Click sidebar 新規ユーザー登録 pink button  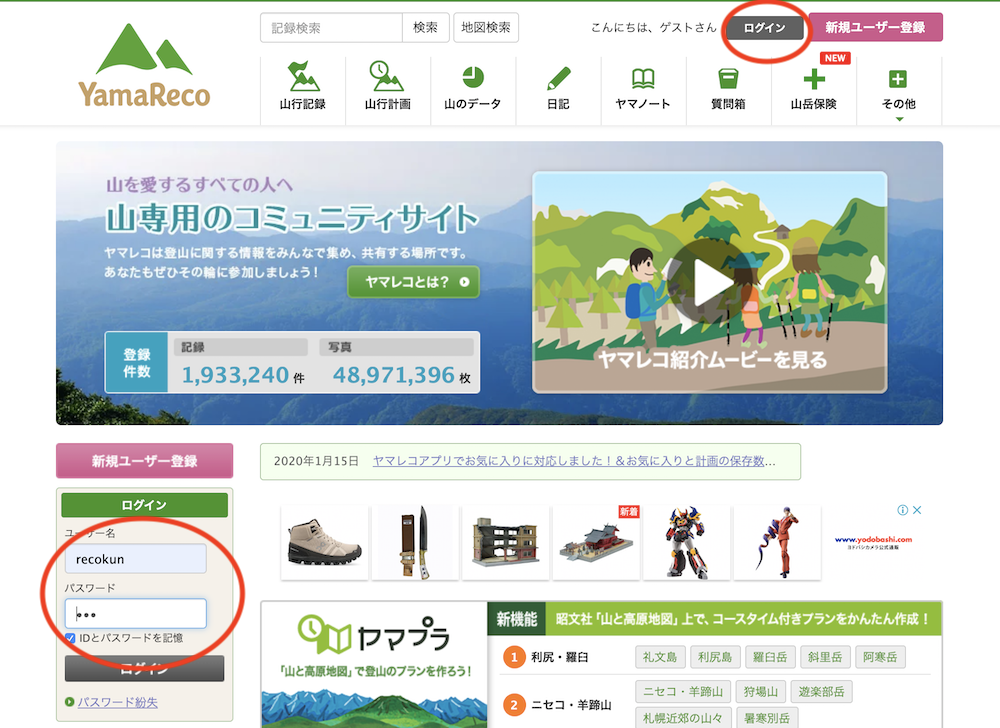pyautogui.click(x=145, y=460)
